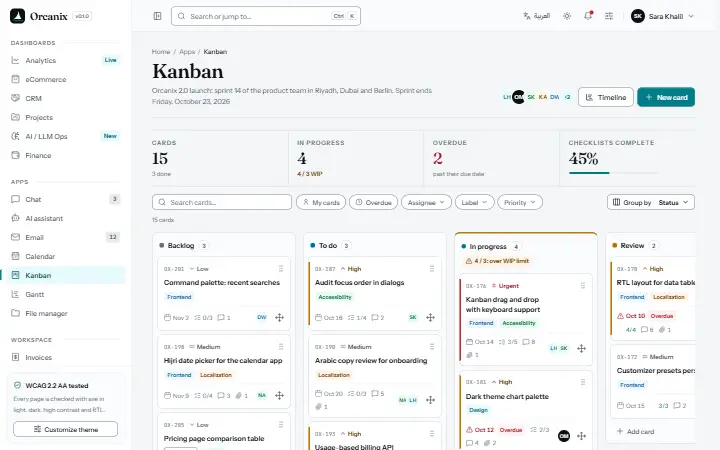
Task: Open menu on Pricing page comparison card
Action: [281, 424]
